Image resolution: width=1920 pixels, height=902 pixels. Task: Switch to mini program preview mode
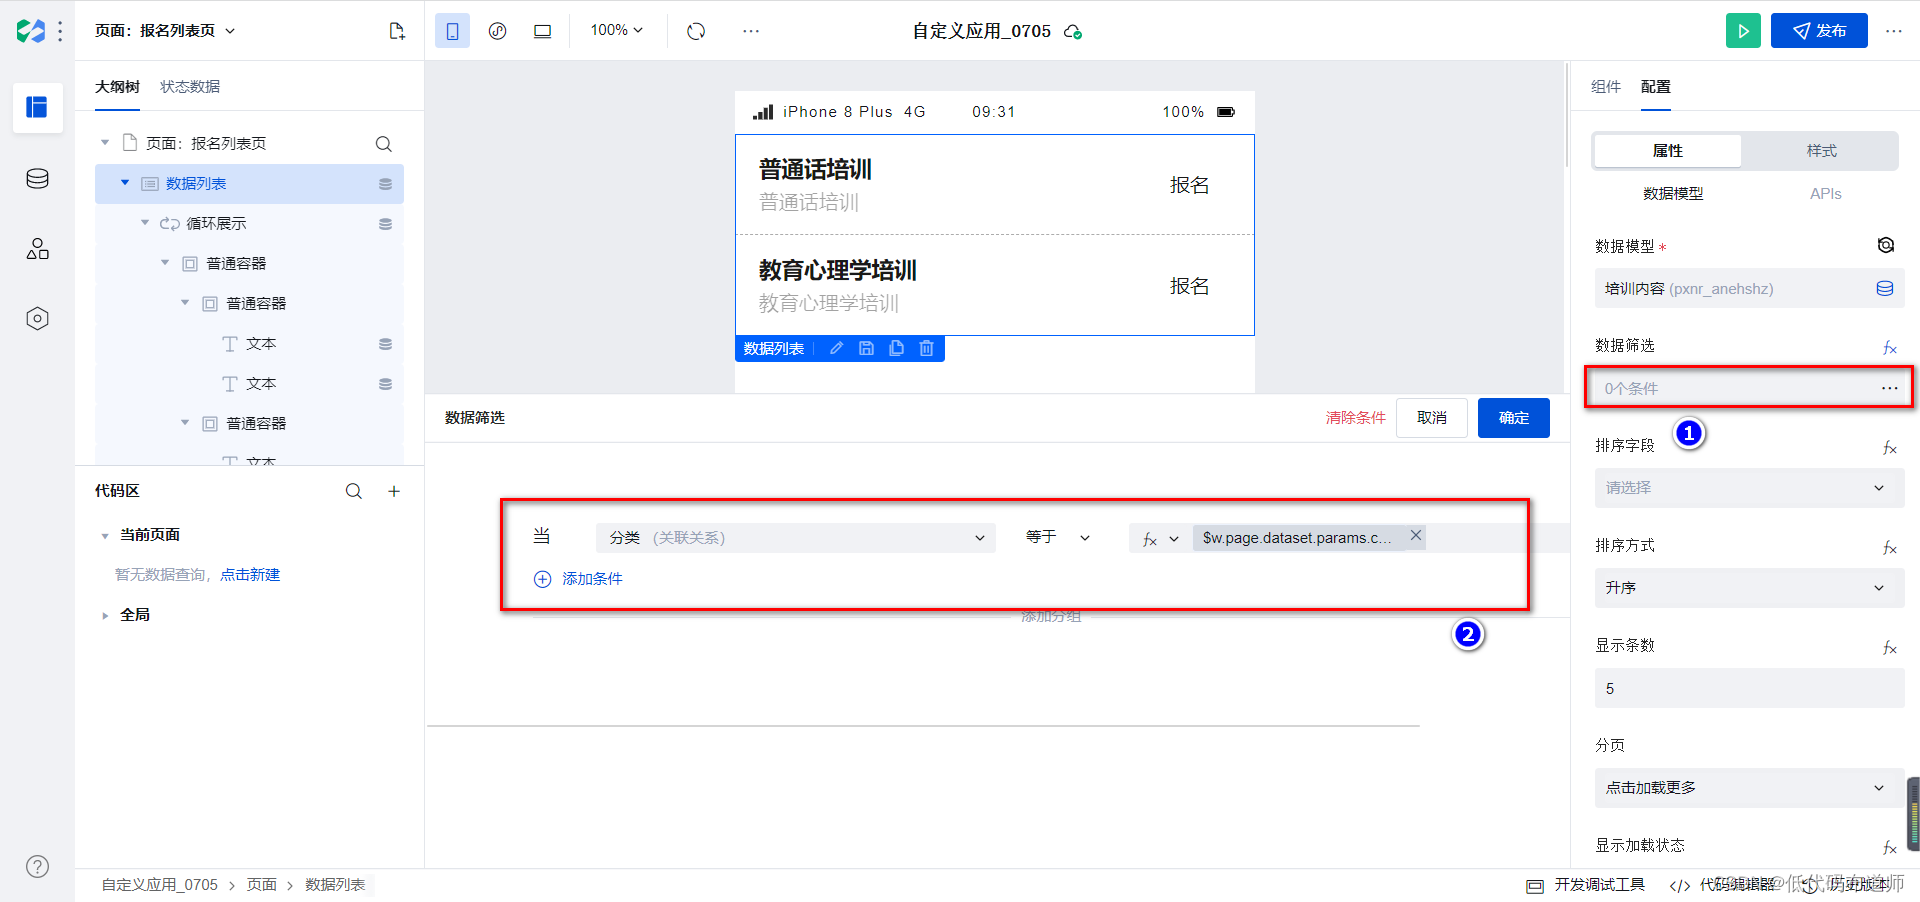coord(497,31)
